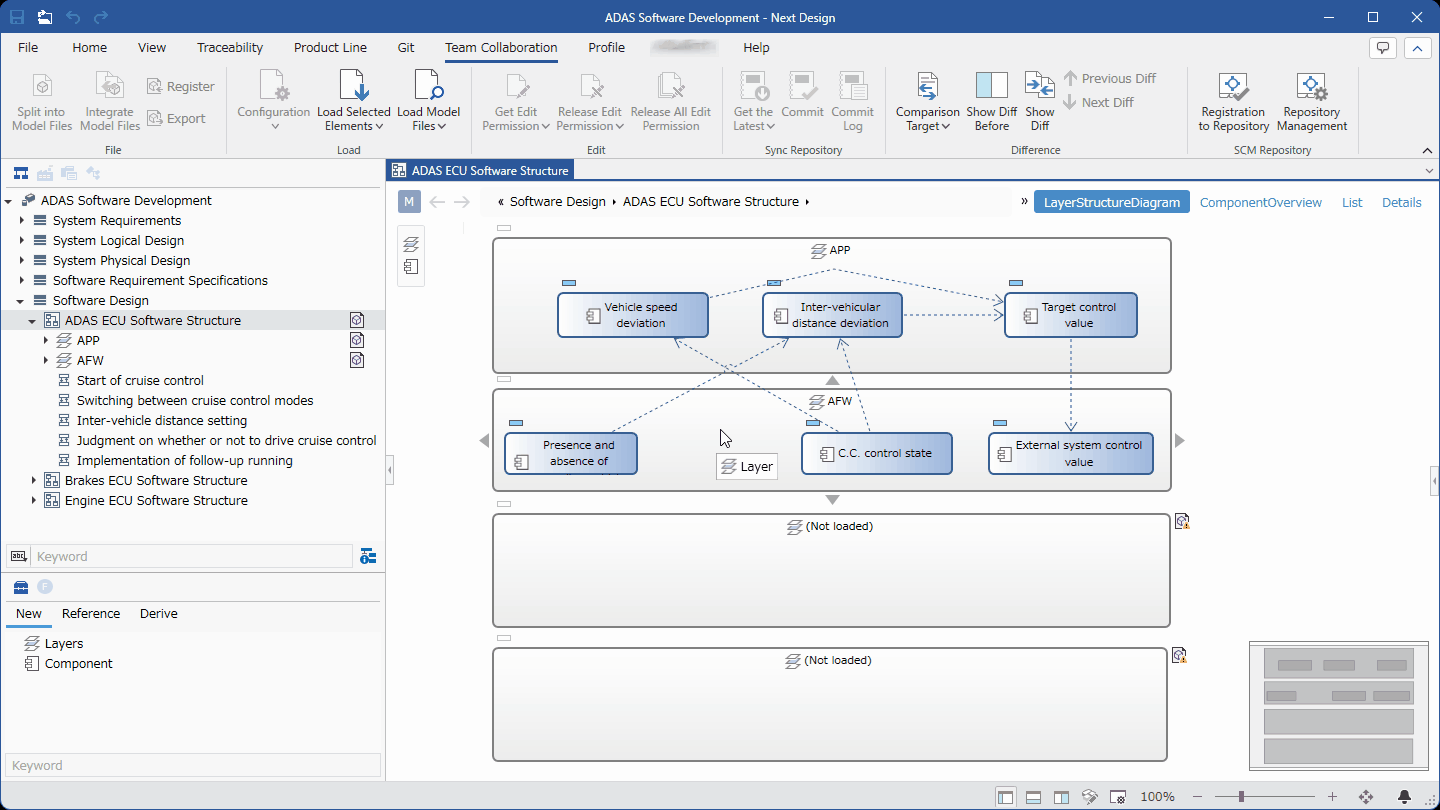The height and width of the screenshot is (810, 1440).
Task: Click the load icon beside AFW row
Action: (357, 360)
